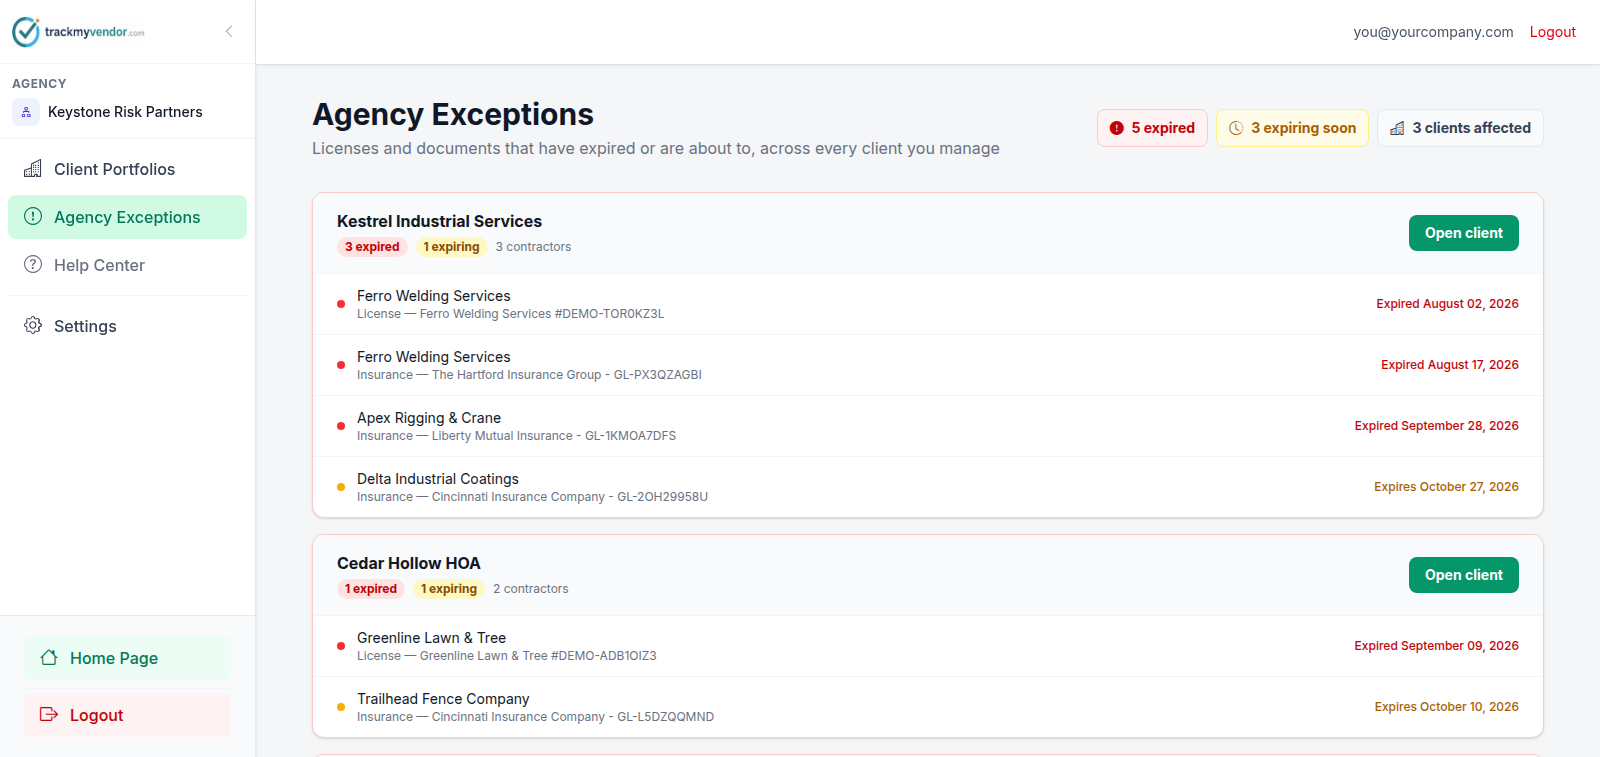Click the Kestrel 1 expiring tag
Screen dimensions: 1600x757
coord(451,247)
